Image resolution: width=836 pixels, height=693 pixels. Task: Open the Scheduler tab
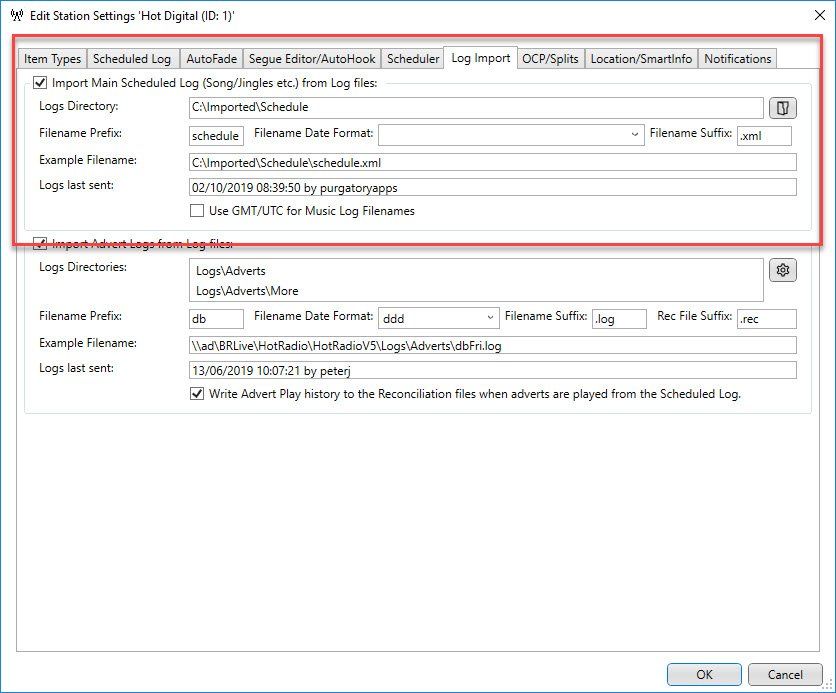(x=413, y=59)
